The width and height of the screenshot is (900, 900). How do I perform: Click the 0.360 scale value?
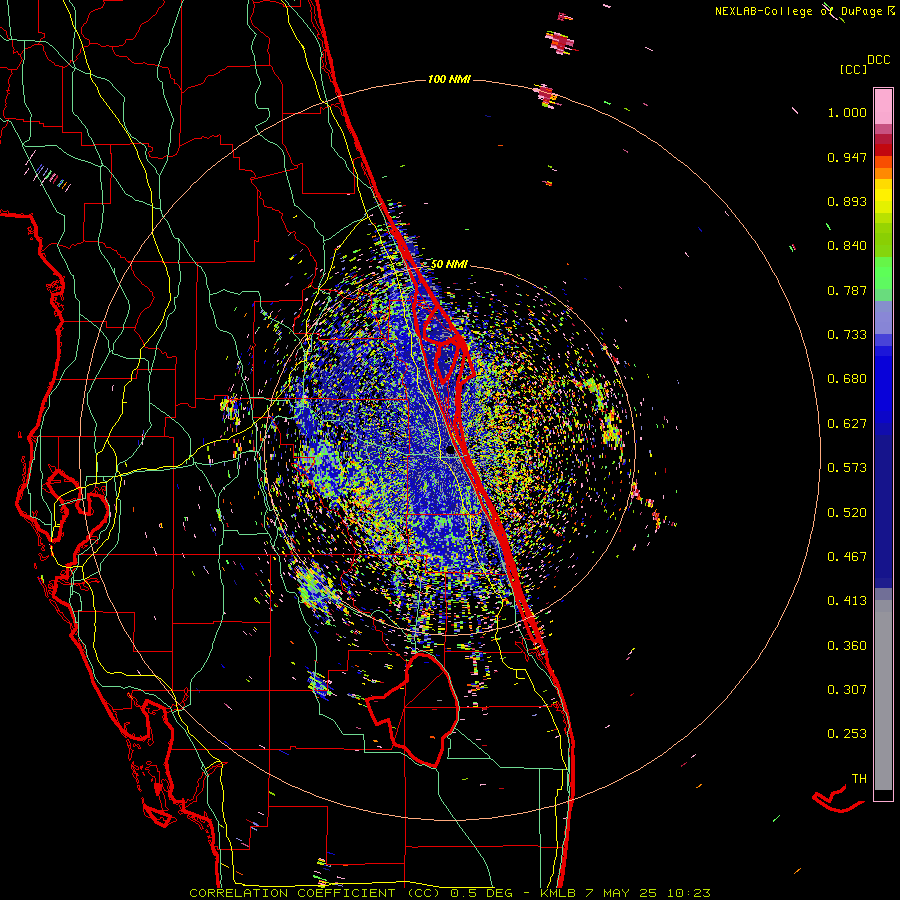(847, 646)
